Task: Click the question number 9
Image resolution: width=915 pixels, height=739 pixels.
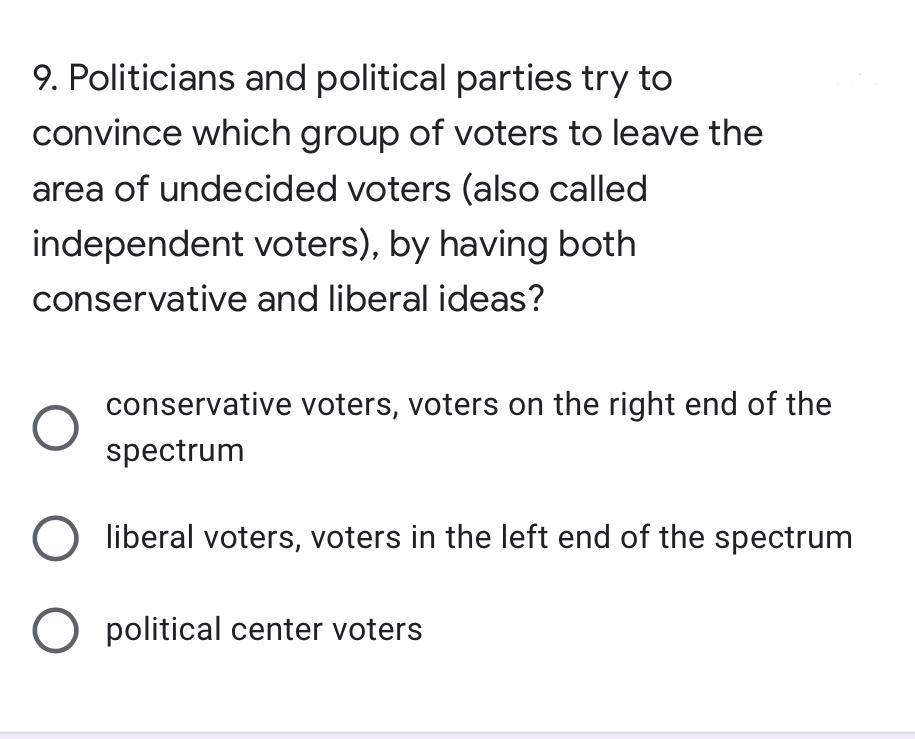Action: pos(44,79)
